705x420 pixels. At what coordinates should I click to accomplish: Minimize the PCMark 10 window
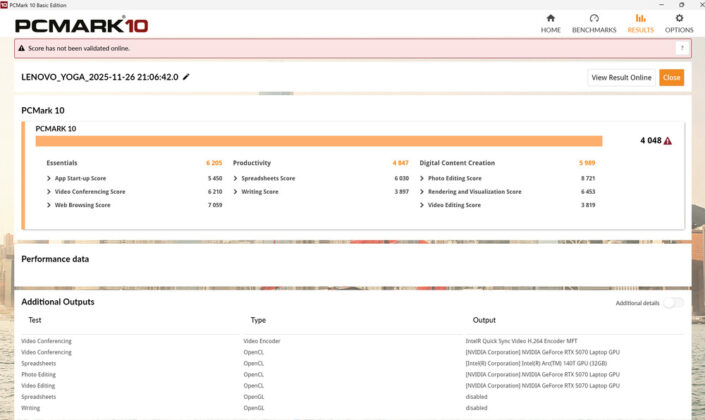pos(661,4)
